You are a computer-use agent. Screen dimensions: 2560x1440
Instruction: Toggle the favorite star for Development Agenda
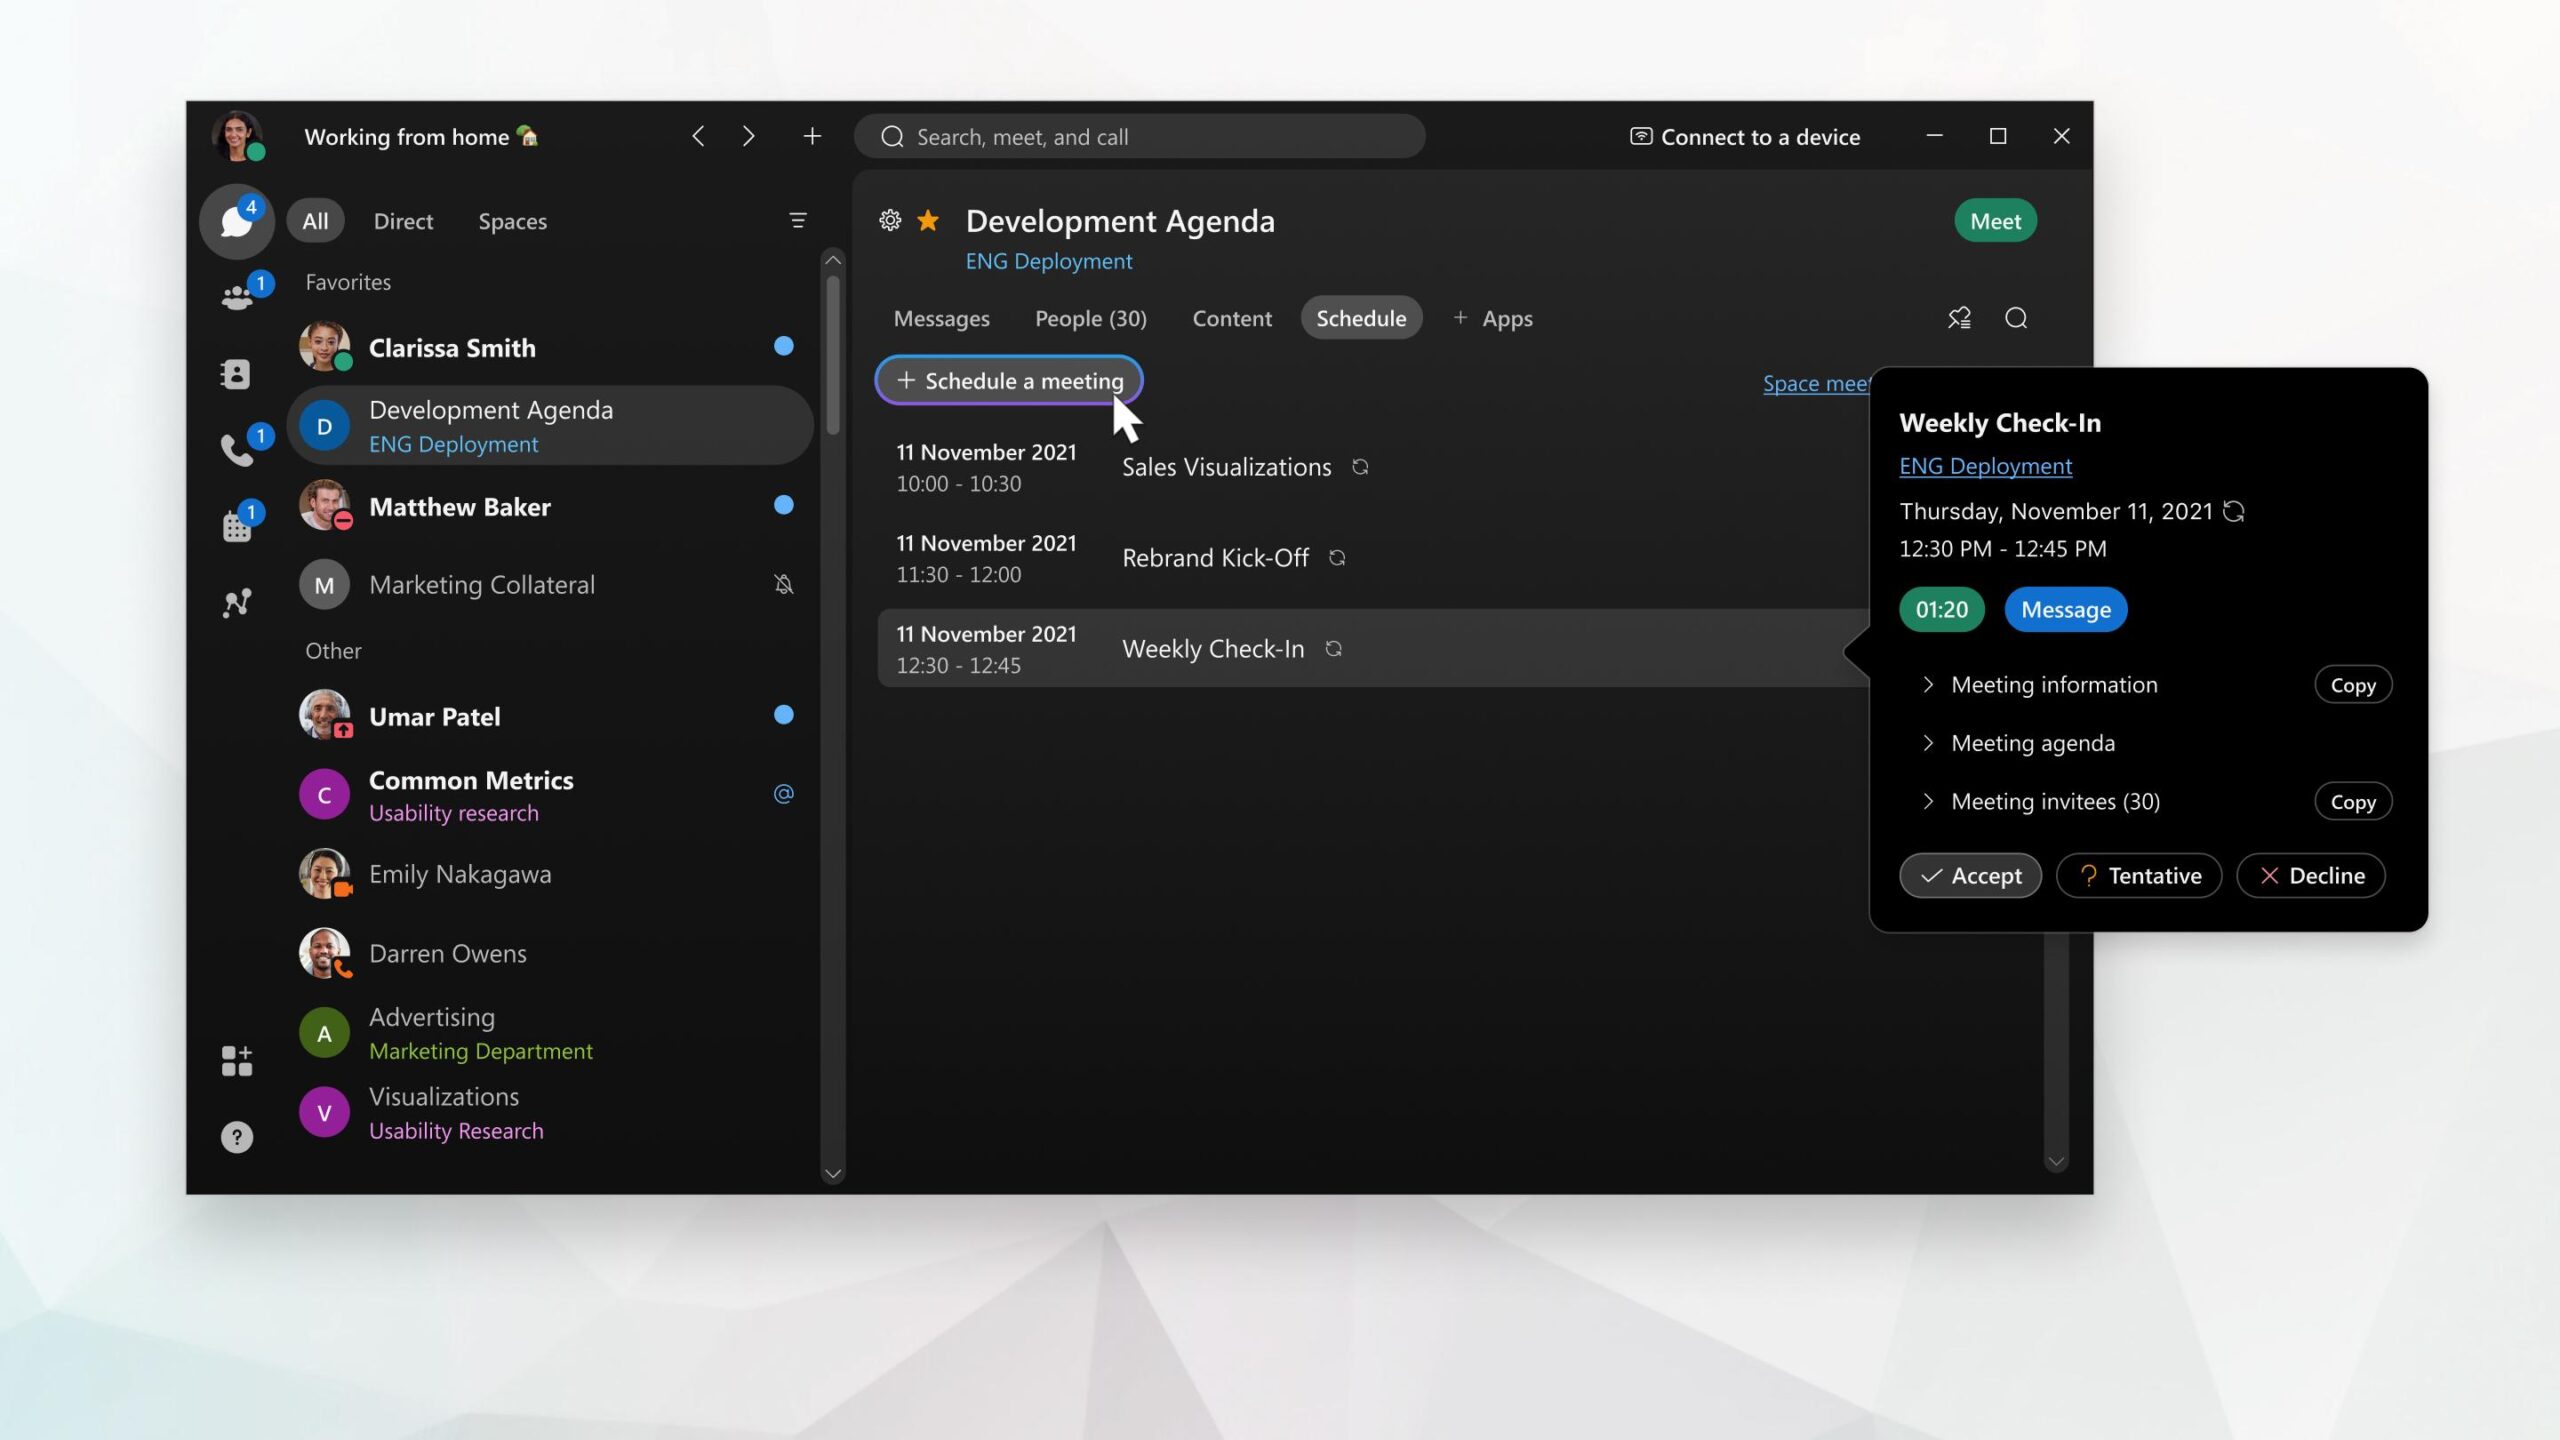click(928, 220)
